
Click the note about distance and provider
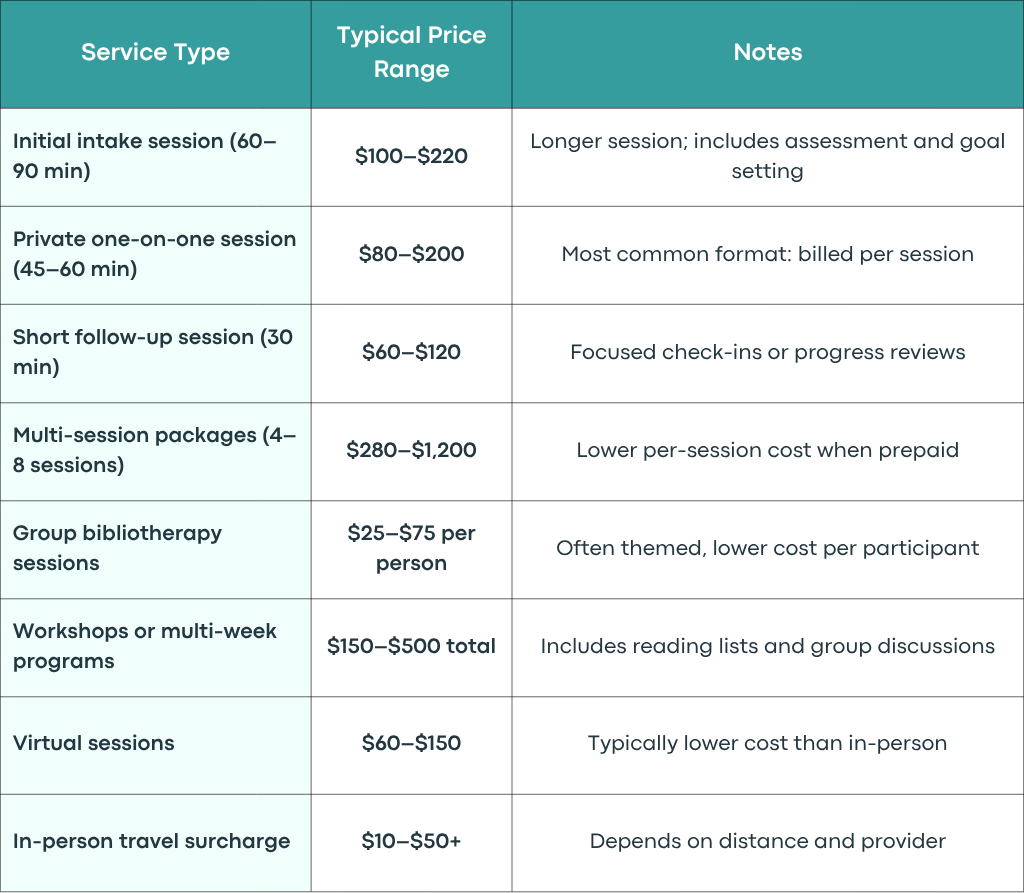767,842
